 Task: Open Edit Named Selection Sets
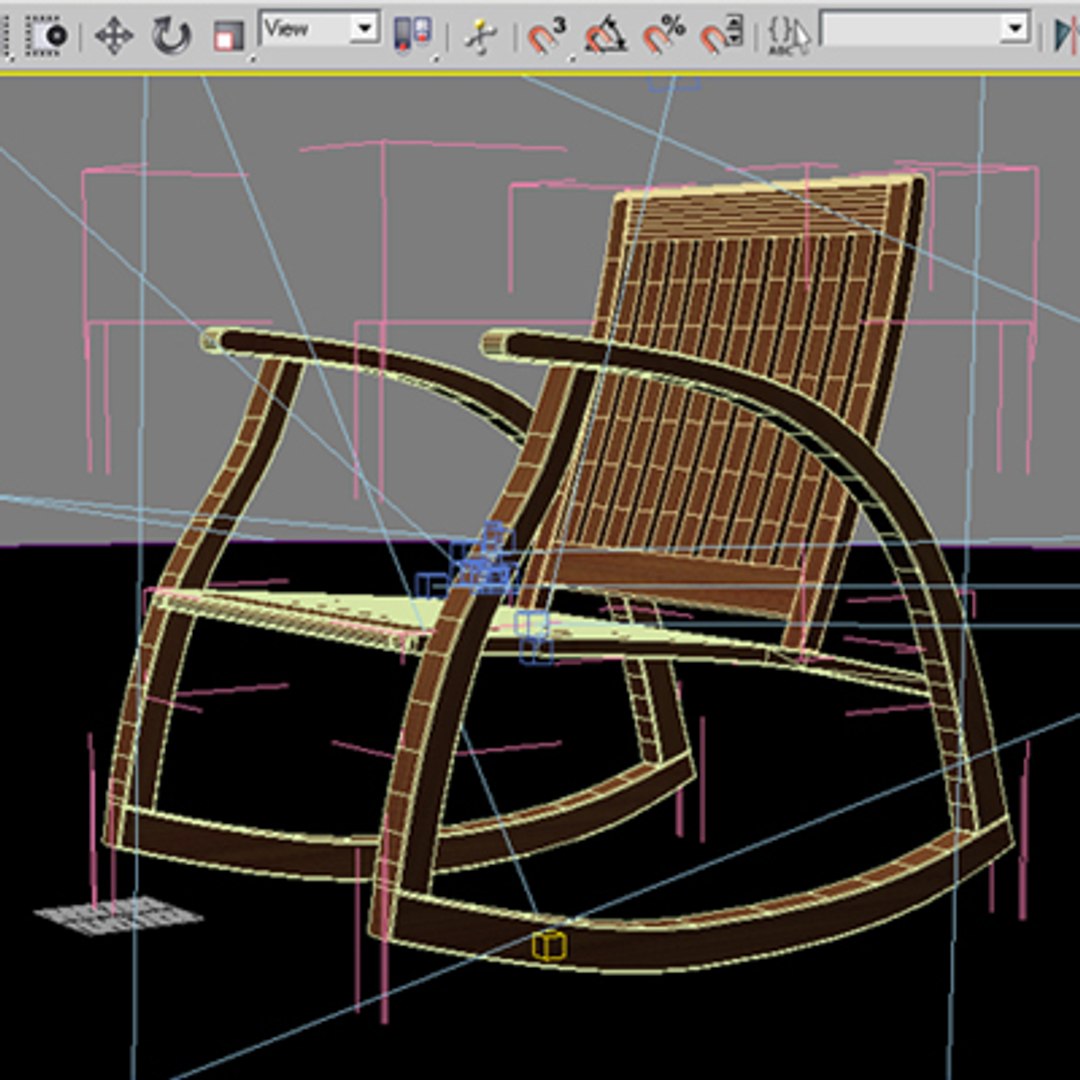pyautogui.click(x=788, y=36)
